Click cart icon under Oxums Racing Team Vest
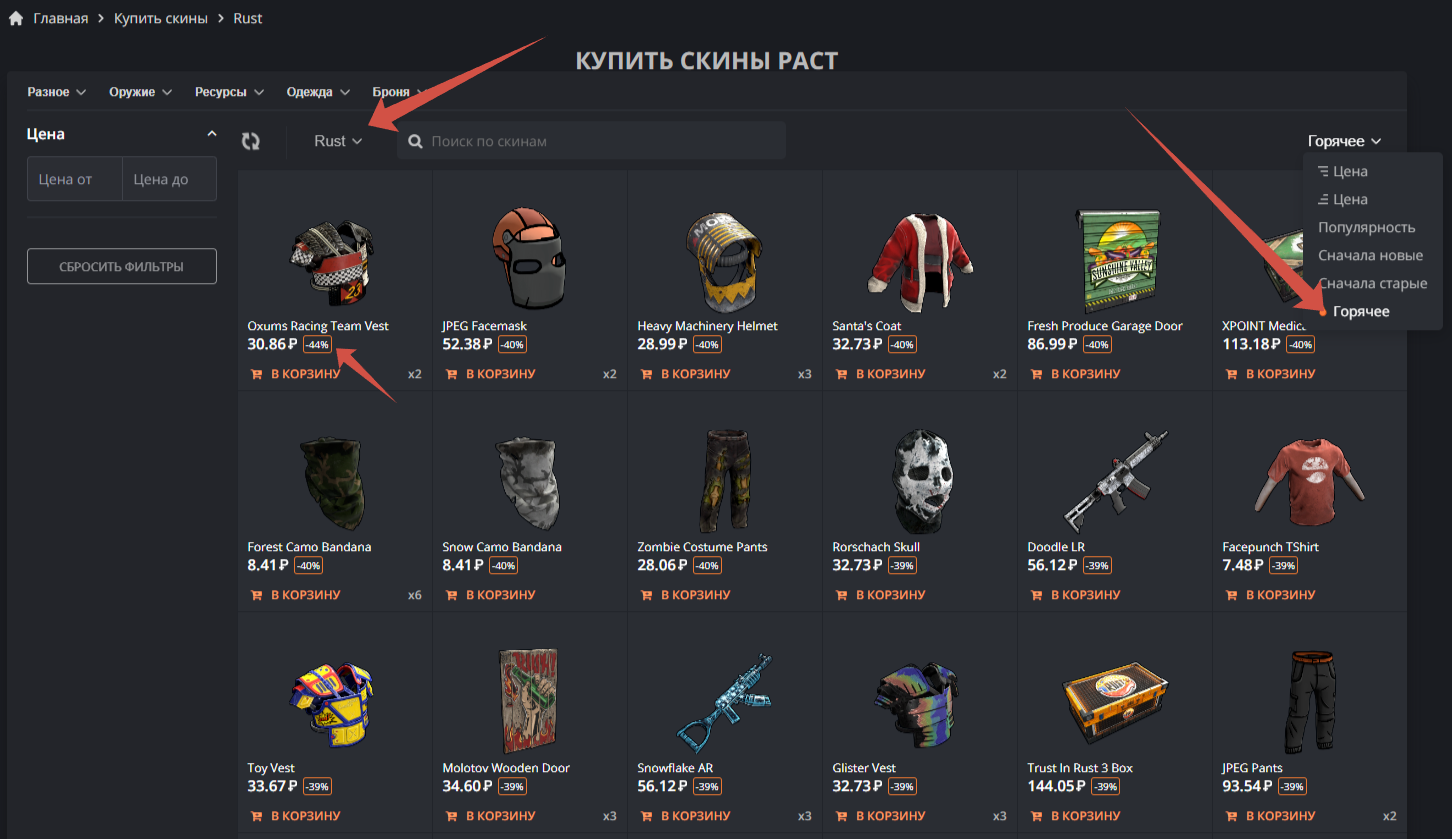1452x839 pixels. tap(256, 374)
